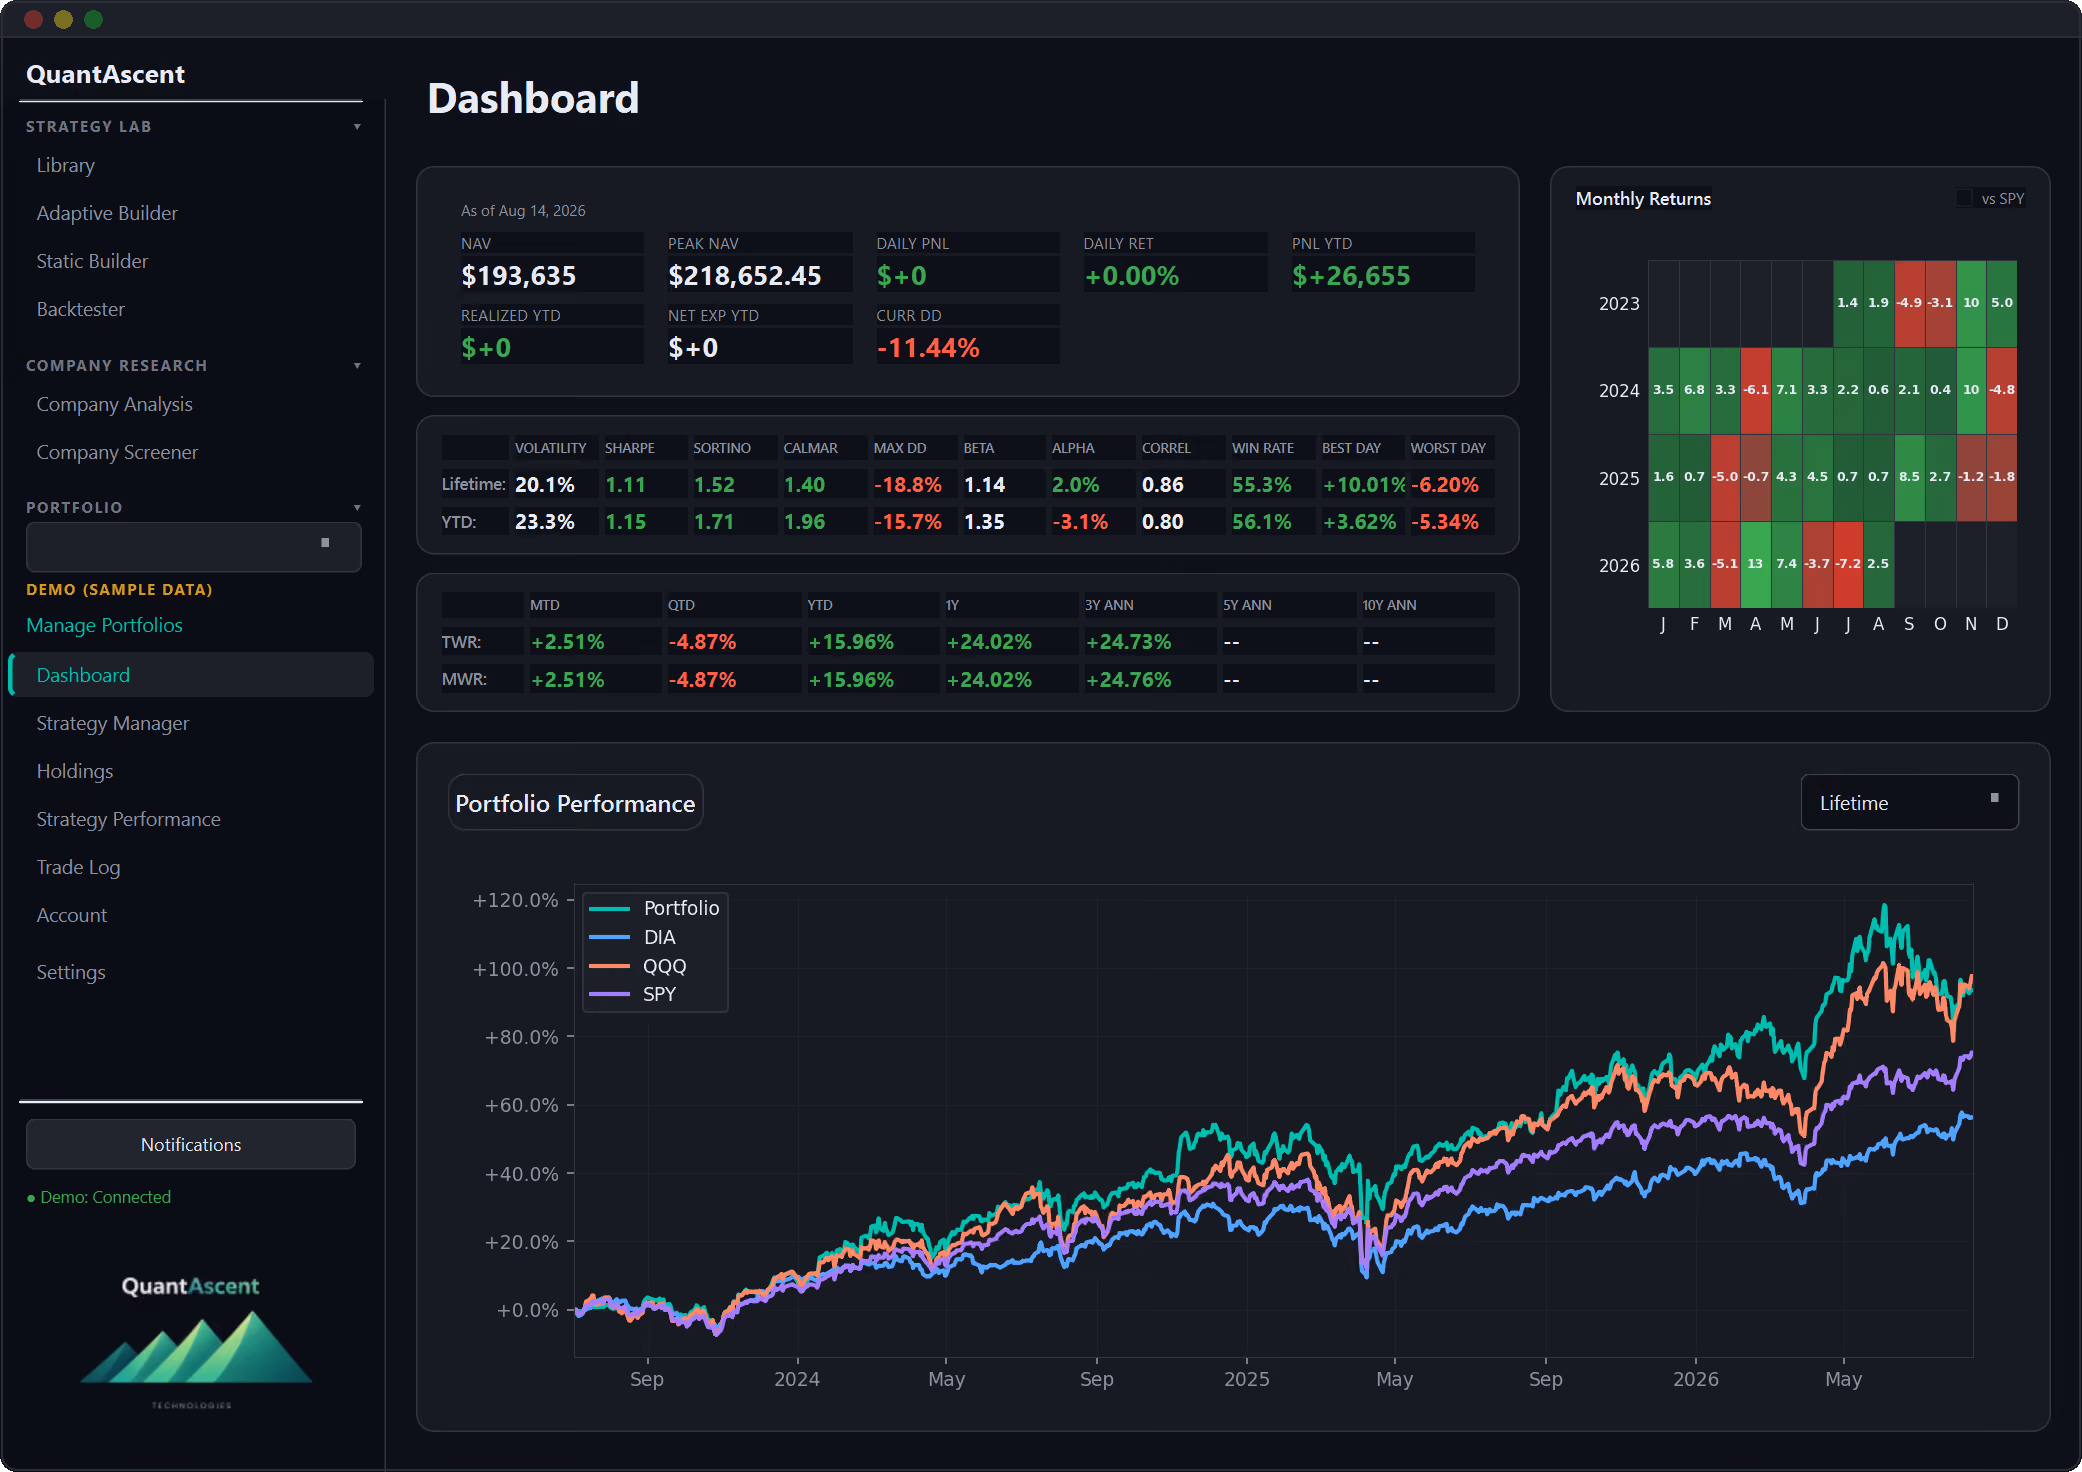Screen dimensions: 2082x1472
Task: Click MWR 3Y ANN value +24.76%
Action: 1128,680
